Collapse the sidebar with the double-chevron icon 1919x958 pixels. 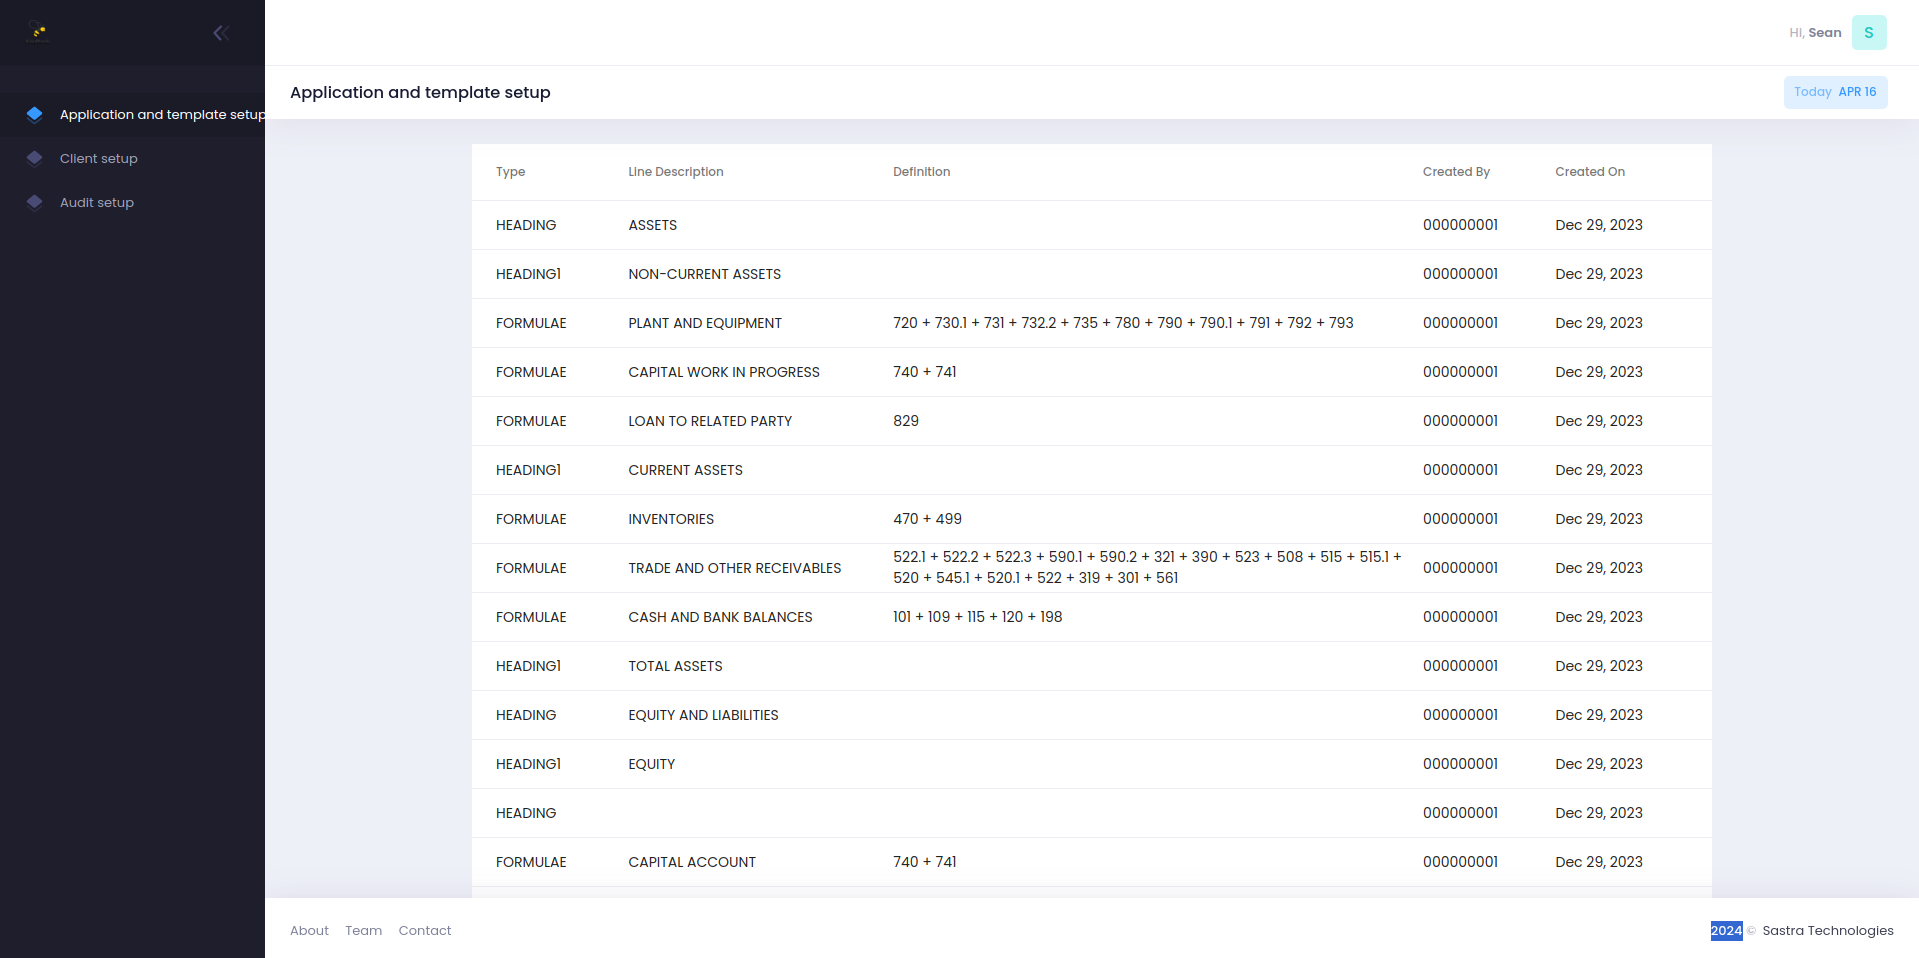[220, 32]
